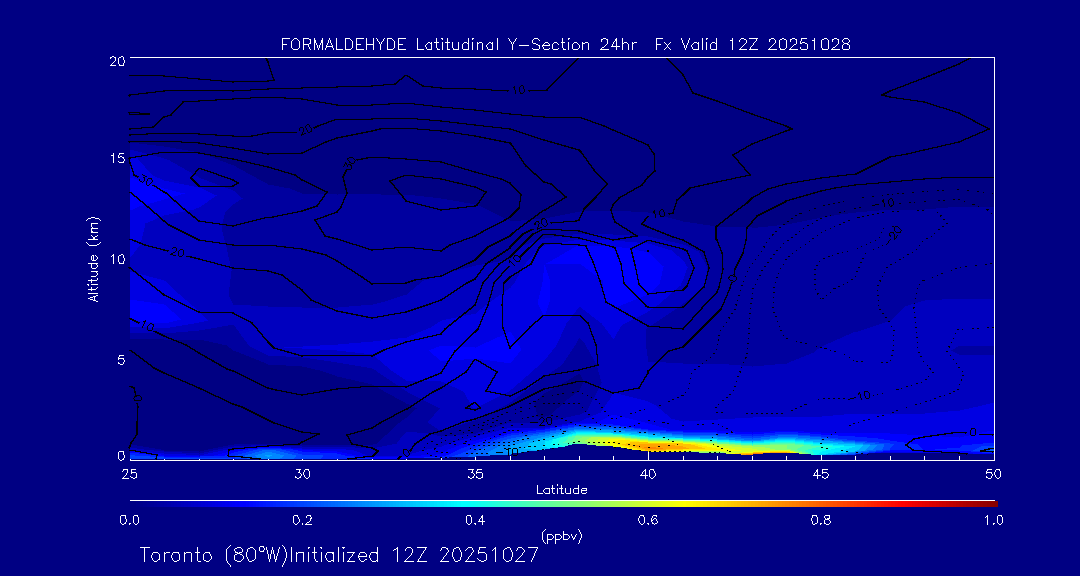This screenshot has height=576, width=1080.
Task: Click the 'Altitude (km)' y-axis label
Action: coord(93,258)
